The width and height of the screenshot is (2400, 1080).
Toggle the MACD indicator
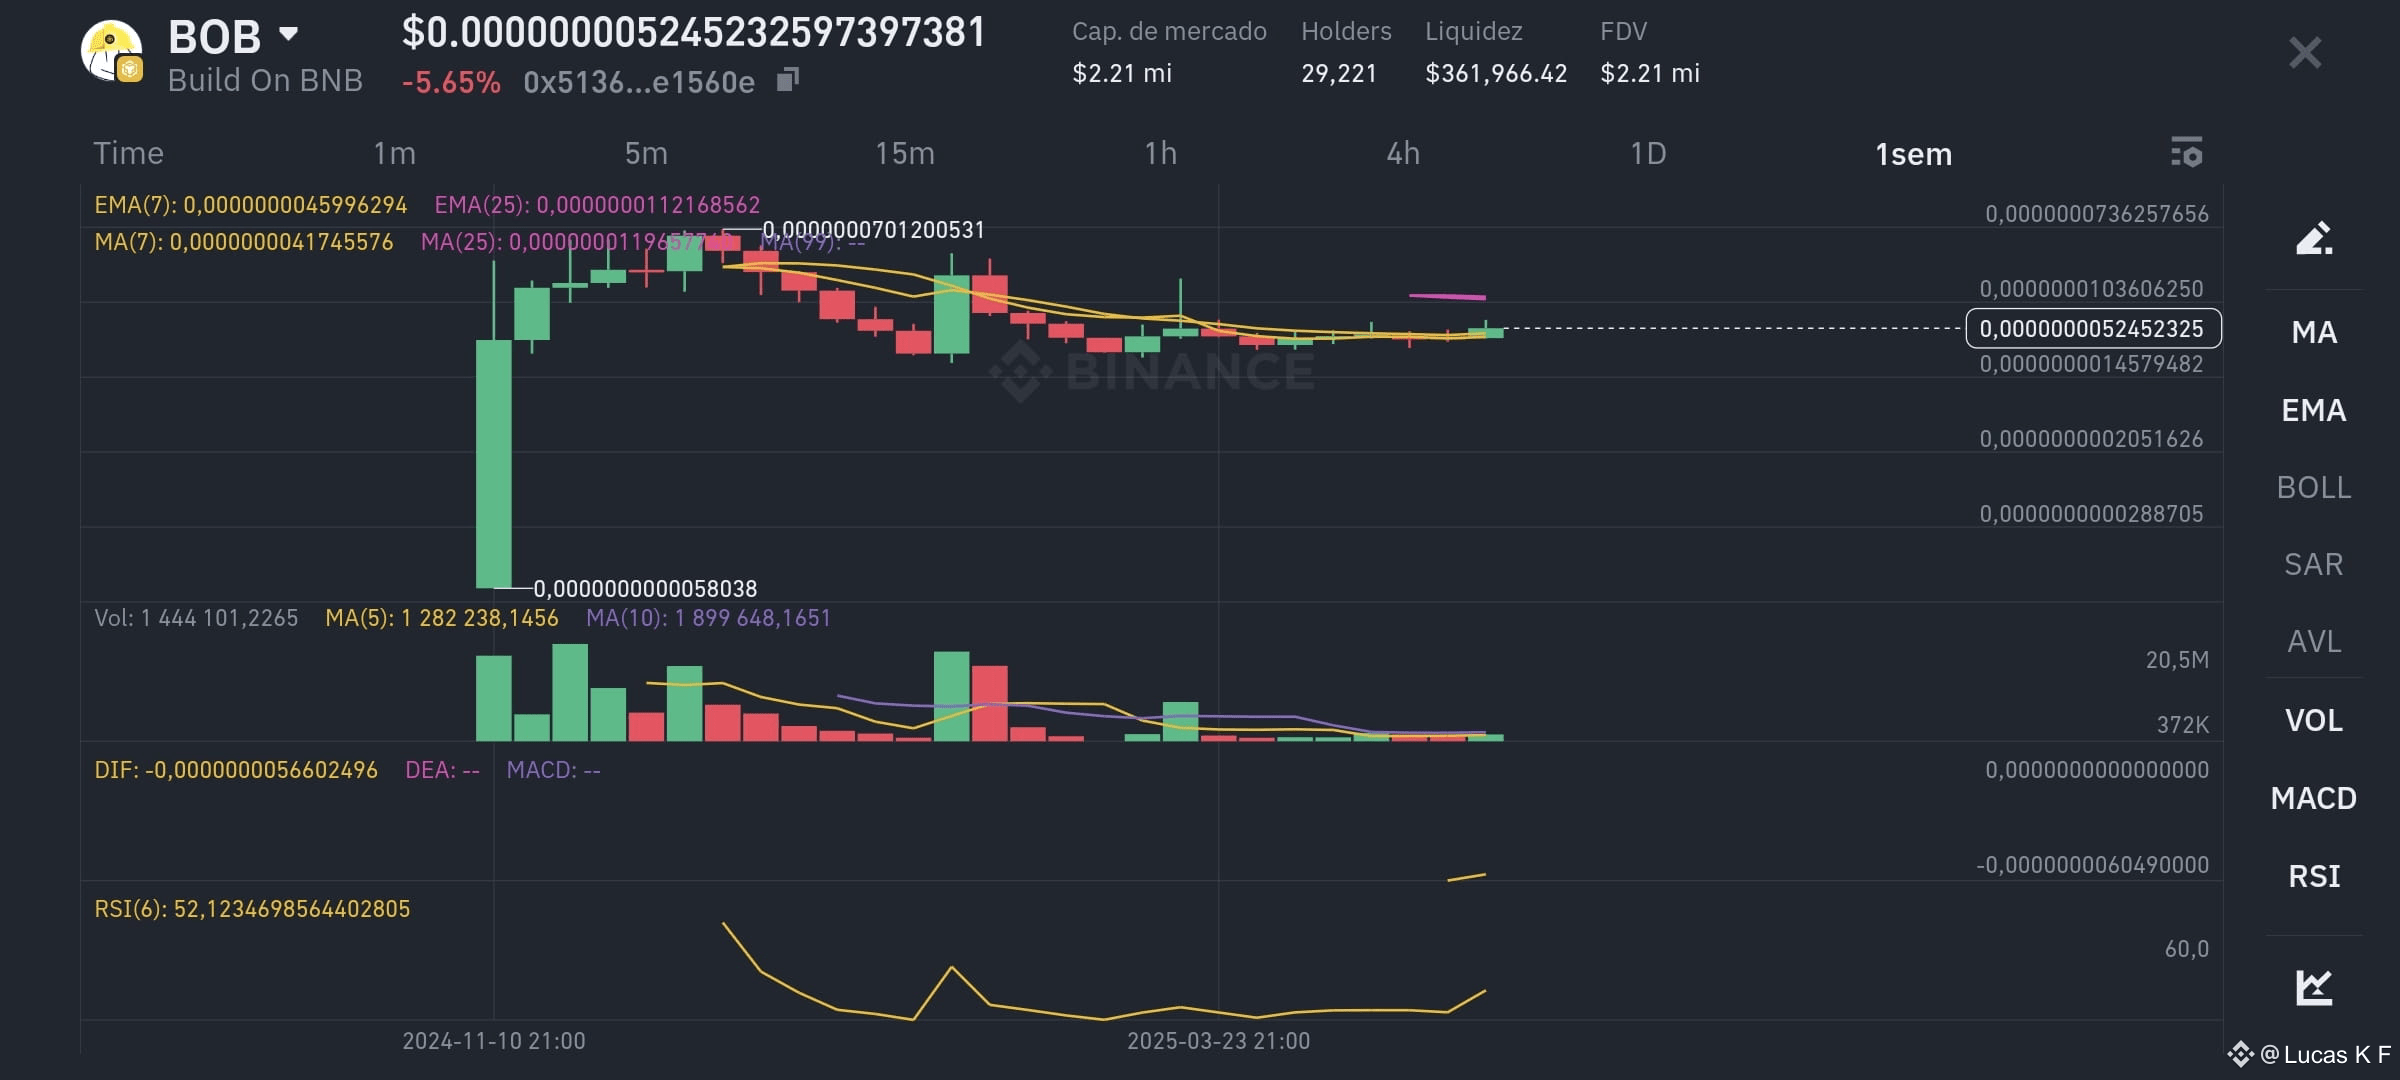(2314, 798)
